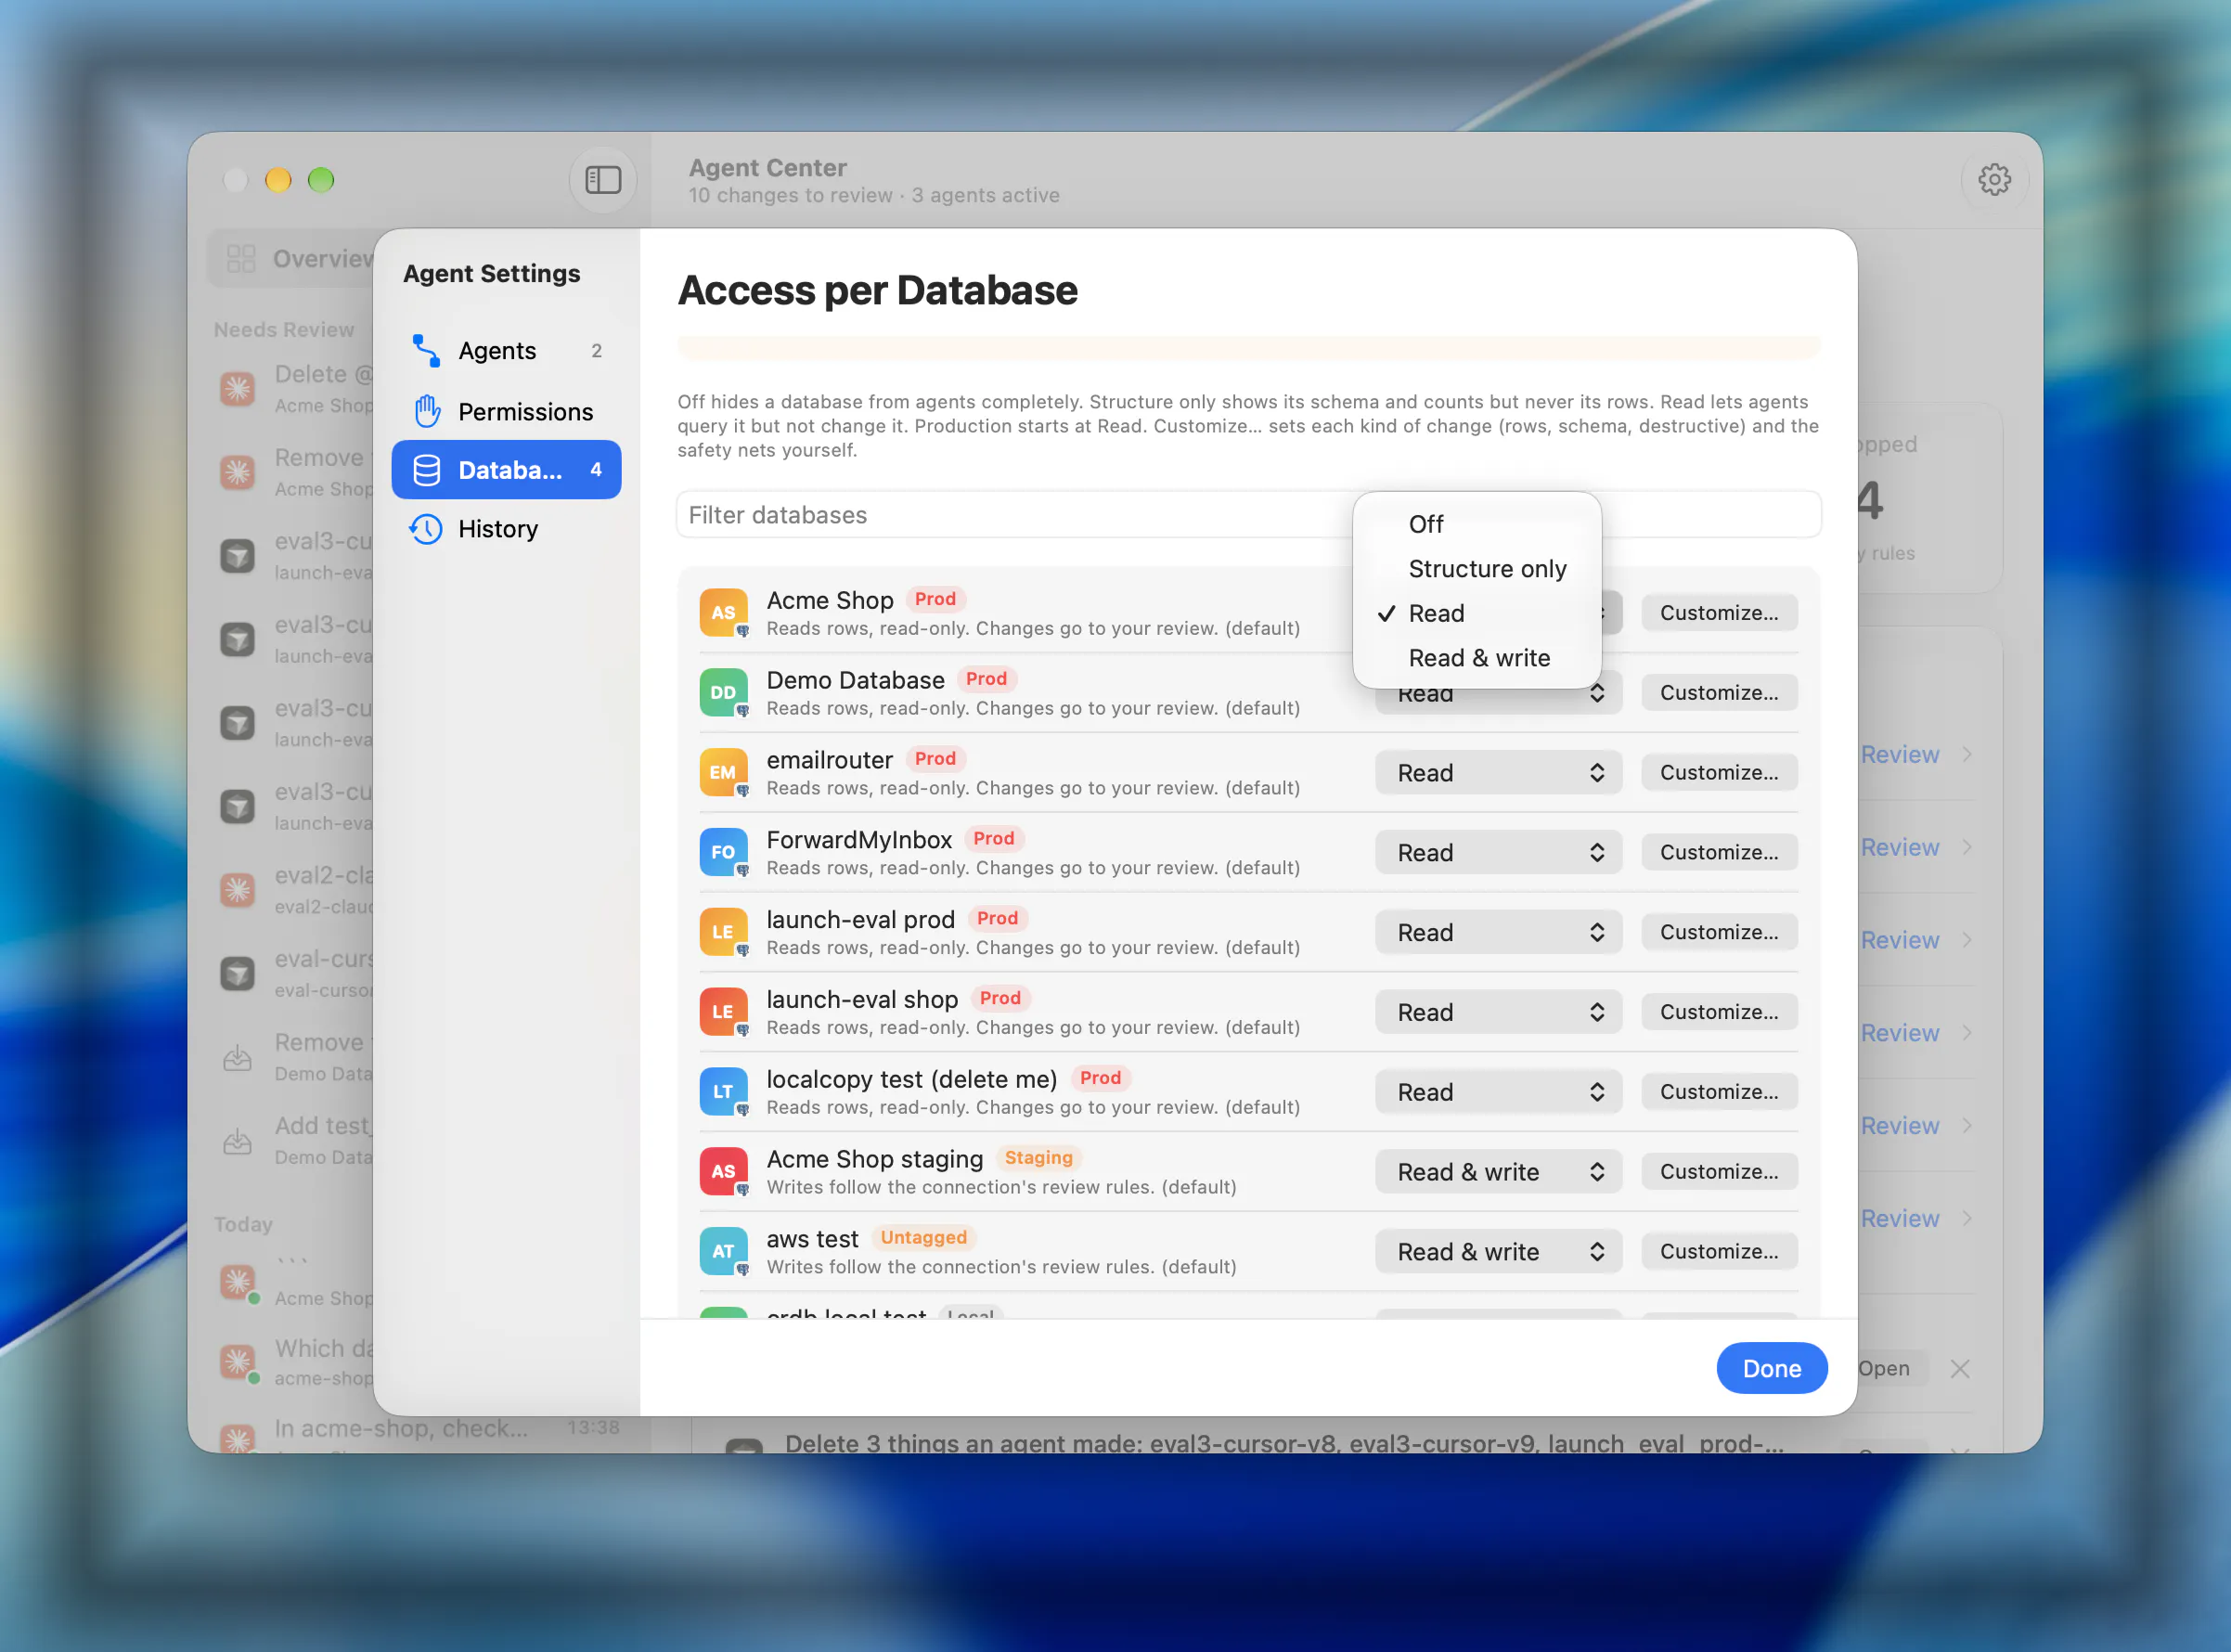Click Customize for ForwardMyInbox
This screenshot has height=1652, width=2231.
(1719, 853)
